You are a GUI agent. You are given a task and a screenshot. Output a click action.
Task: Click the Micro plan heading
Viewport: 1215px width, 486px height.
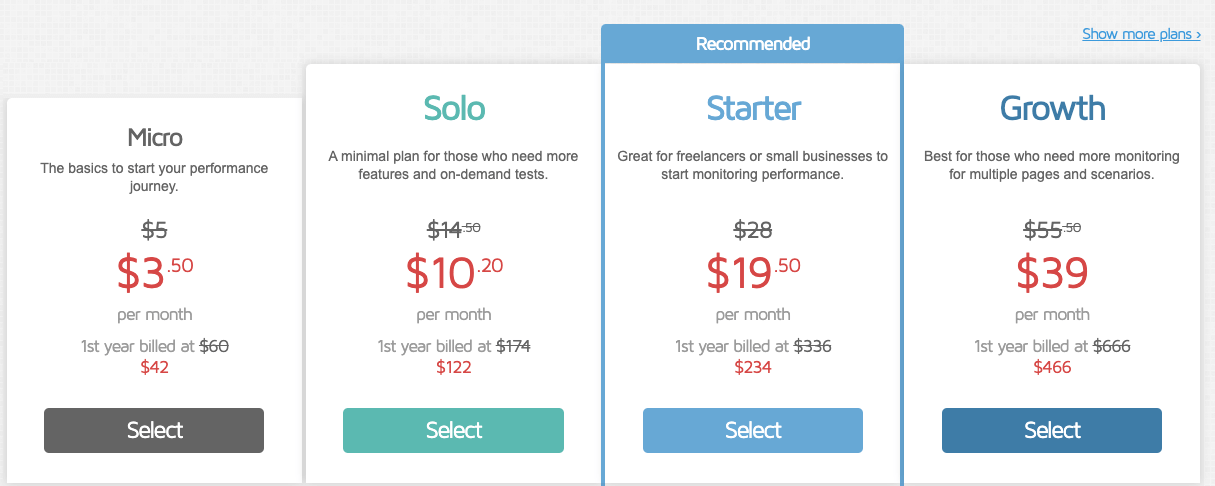click(x=155, y=137)
